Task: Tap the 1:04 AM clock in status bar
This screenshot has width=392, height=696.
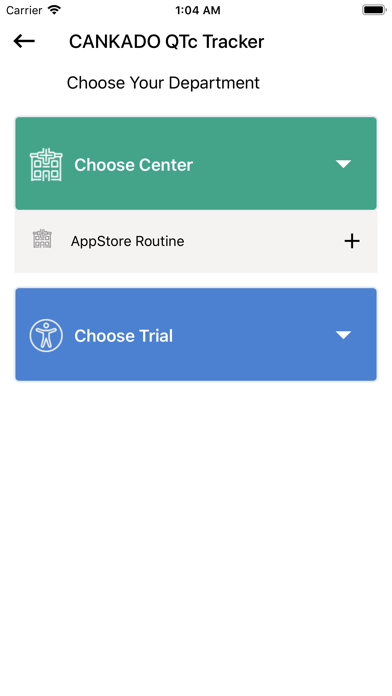Action: pyautogui.click(x=198, y=10)
